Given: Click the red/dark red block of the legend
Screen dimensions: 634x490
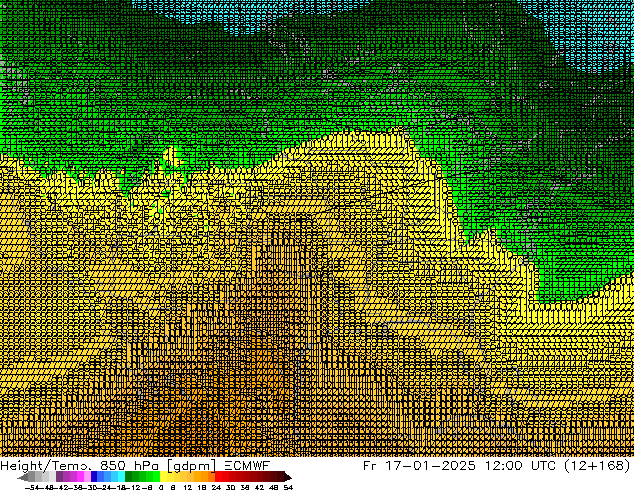Looking at the screenshot, I should pos(250,477).
